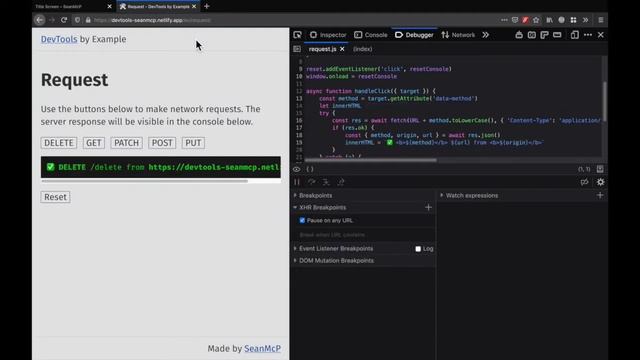Click the pause execution button
This screenshot has height=360, width=640.
(x=297, y=182)
